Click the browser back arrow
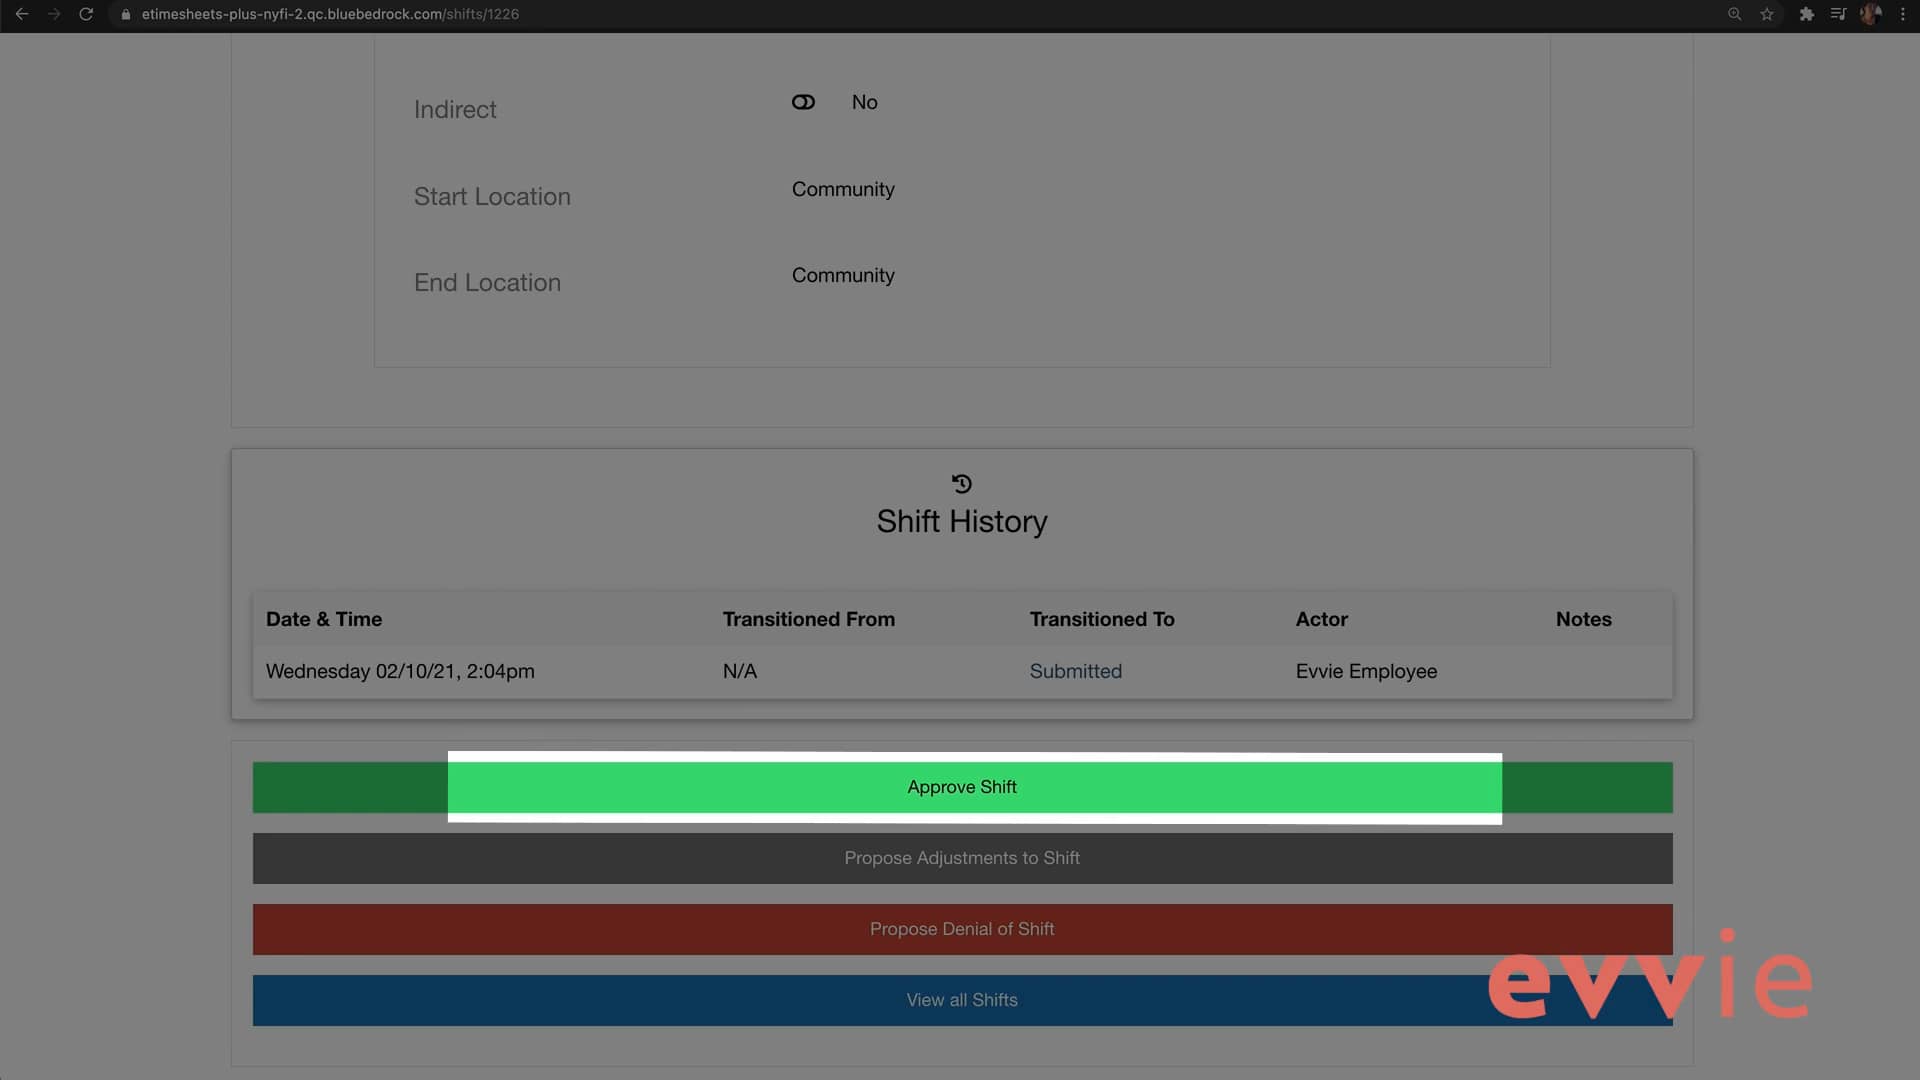The width and height of the screenshot is (1920, 1080). 21,14
